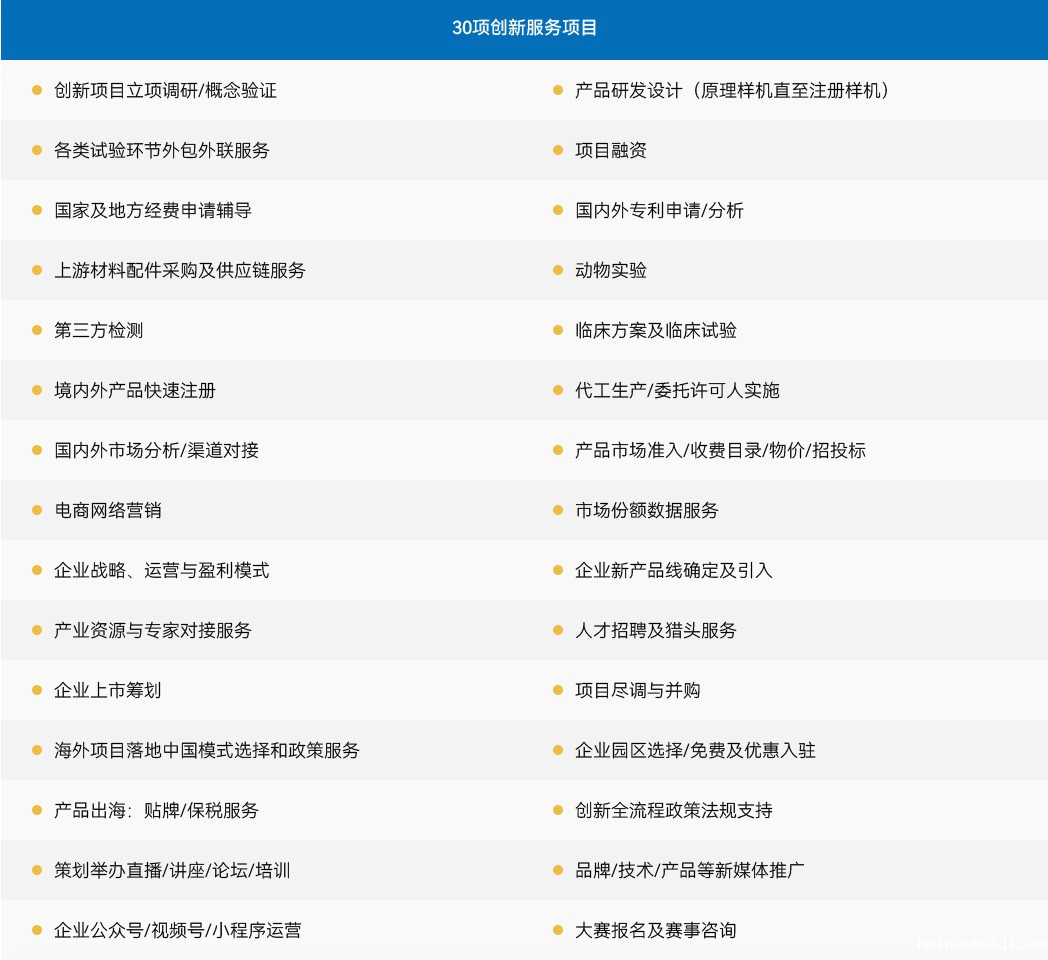Click 代工生产/委托许可人实施 entry
Viewport: 1048px width, 960px height.
(676, 390)
